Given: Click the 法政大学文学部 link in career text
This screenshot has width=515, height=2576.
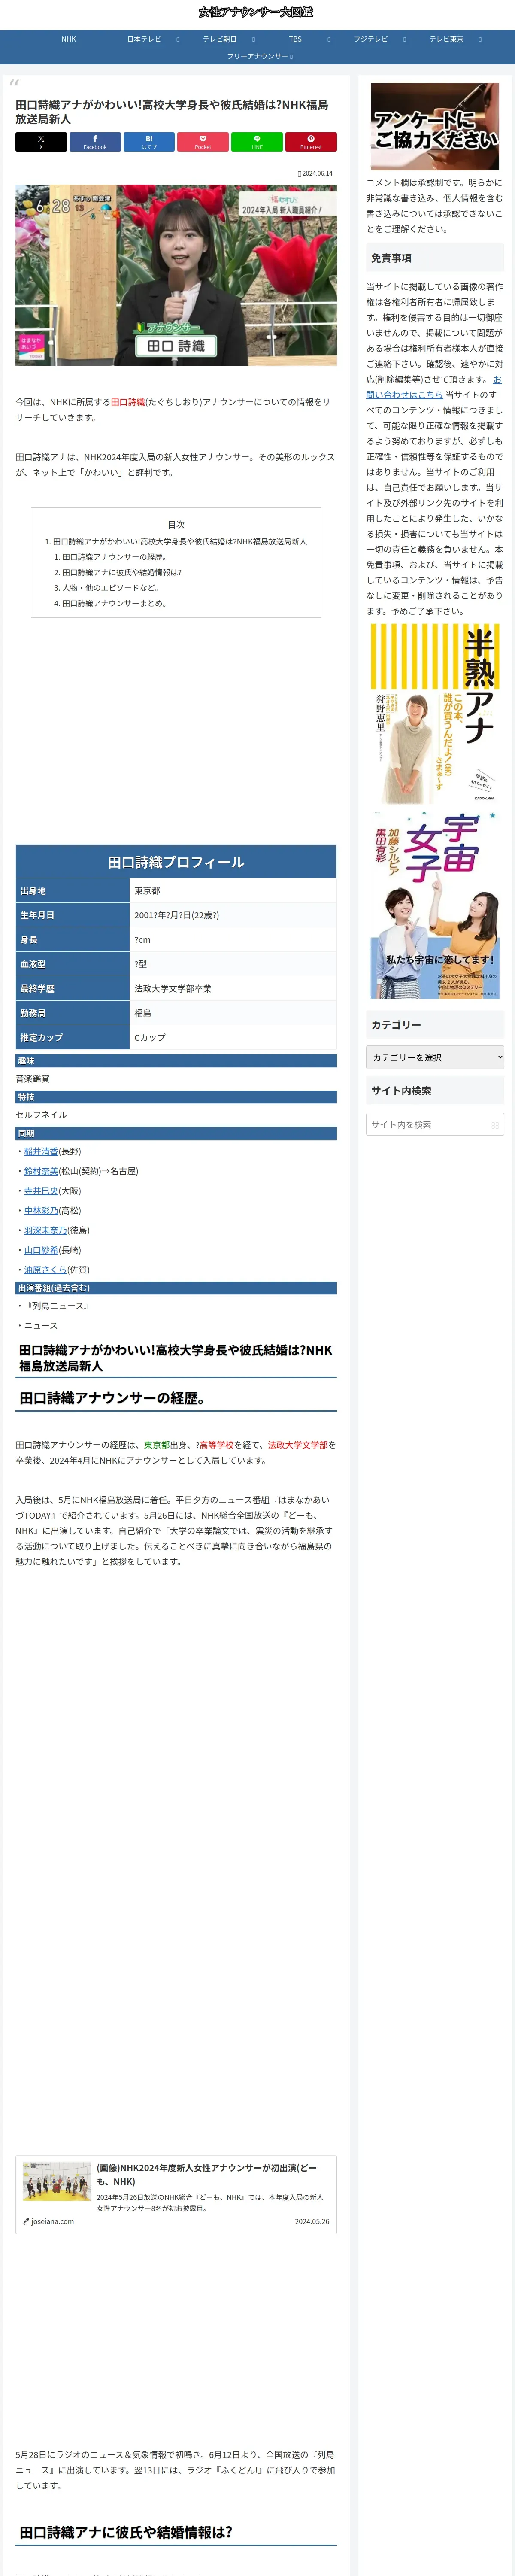Looking at the screenshot, I should (x=298, y=1445).
